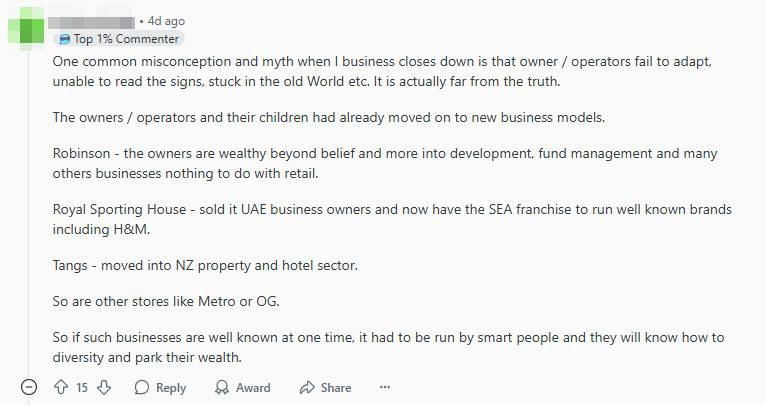
Task: Downvote this comment
Action: pos(104,388)
